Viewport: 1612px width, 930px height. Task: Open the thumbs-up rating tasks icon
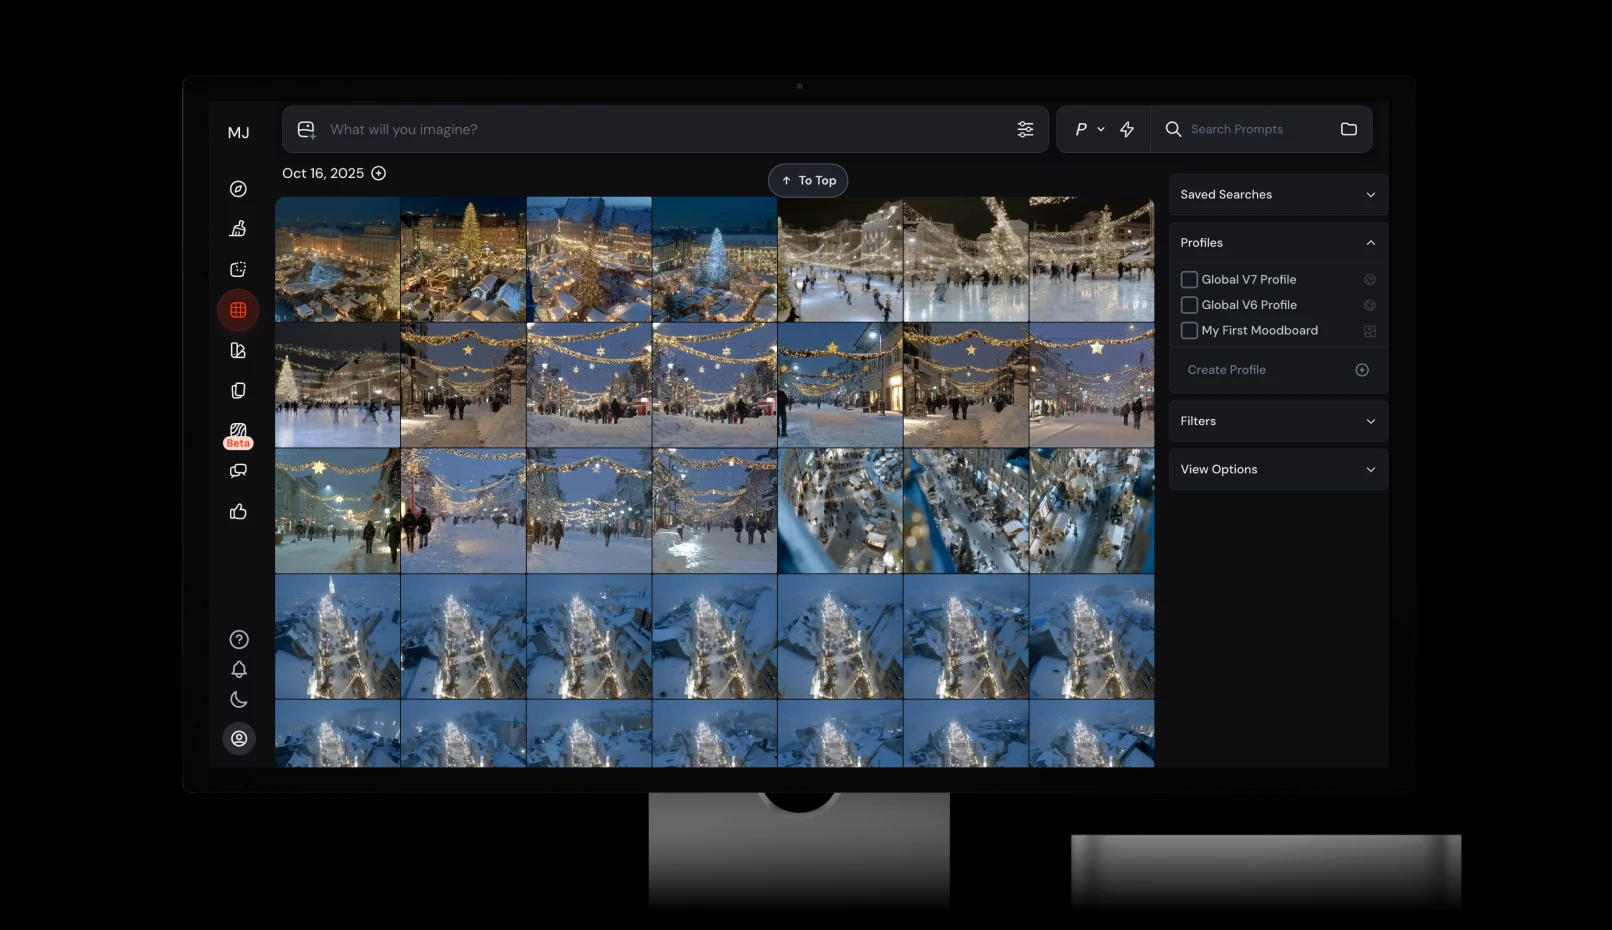[x=238, y=512]
